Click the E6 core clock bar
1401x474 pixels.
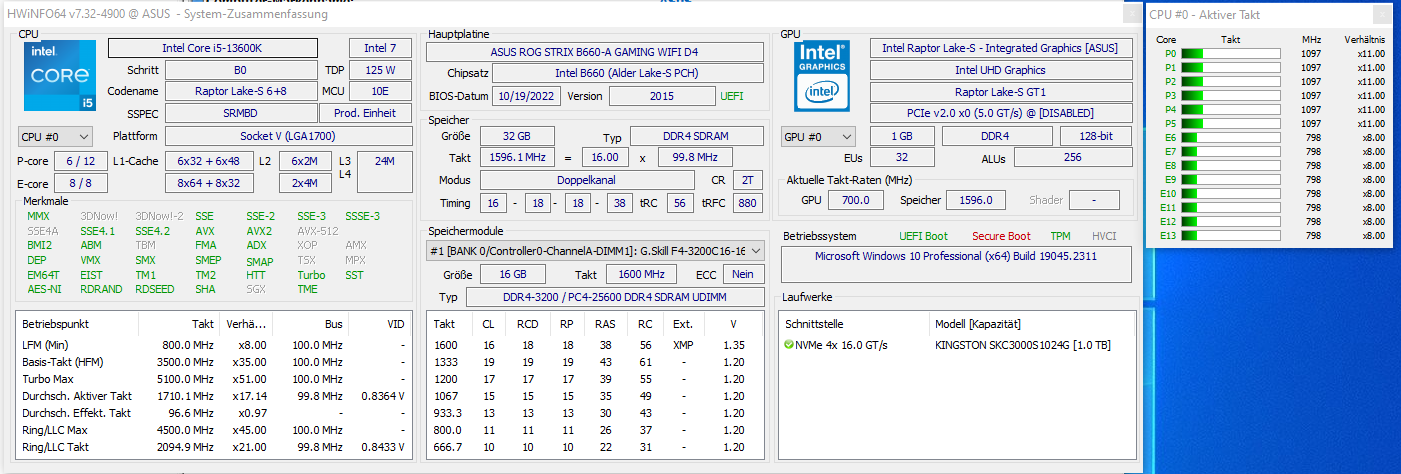point(1231,138)
